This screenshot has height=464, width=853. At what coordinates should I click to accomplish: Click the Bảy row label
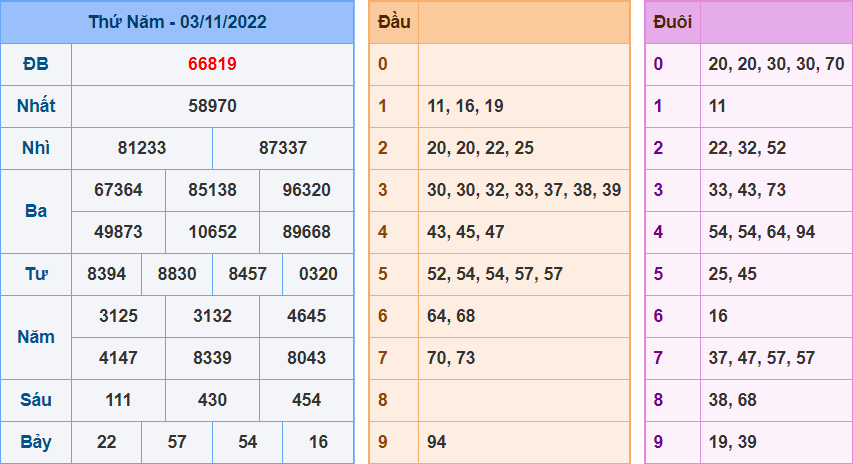(36, 442)
